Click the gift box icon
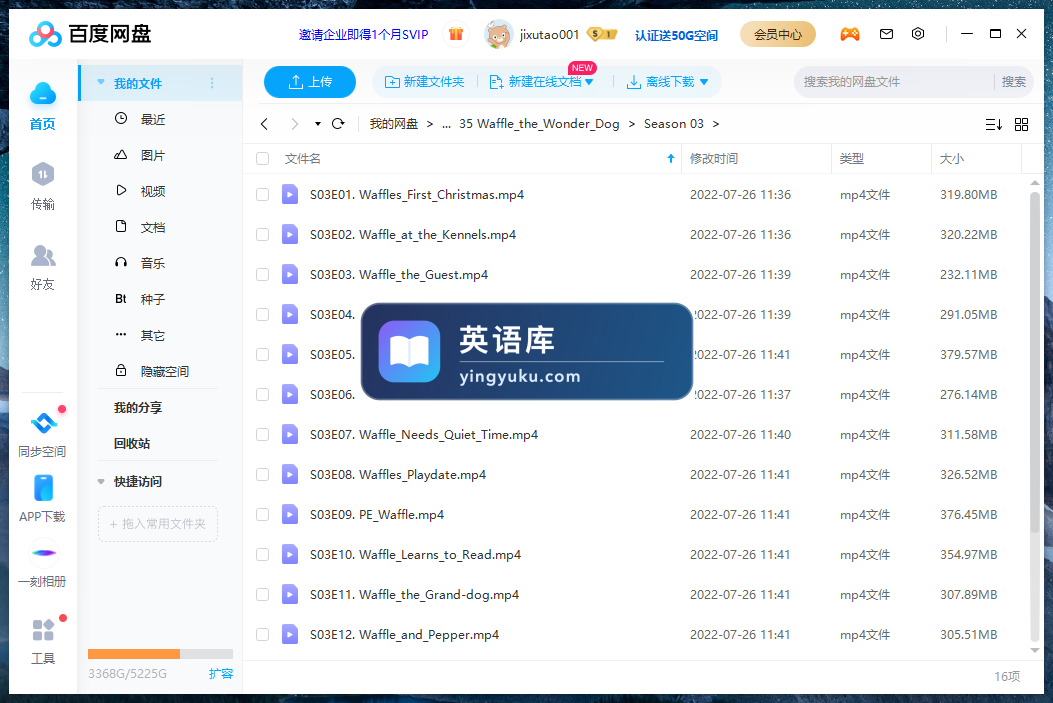The height and width of the screenshot is (703, 1053). pyautogui.click(x=456, y=34)
